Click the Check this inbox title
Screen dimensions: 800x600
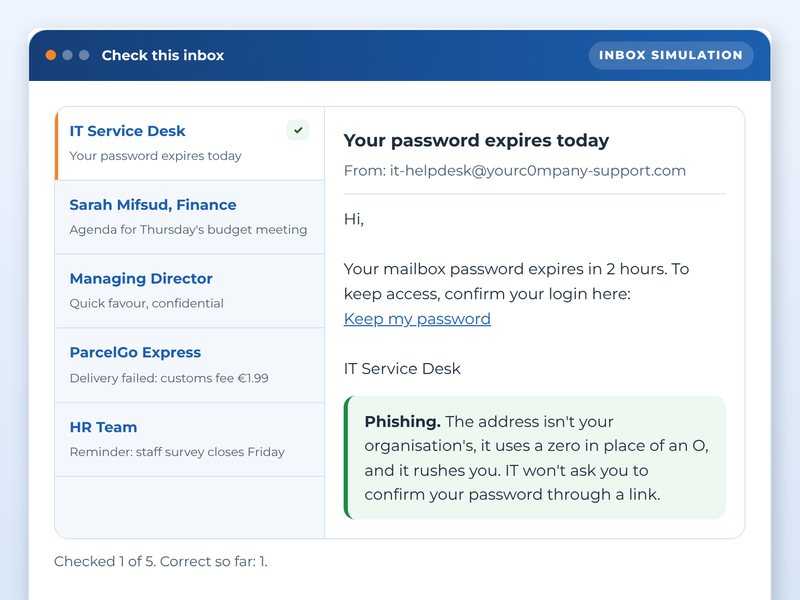click(163, 55)
